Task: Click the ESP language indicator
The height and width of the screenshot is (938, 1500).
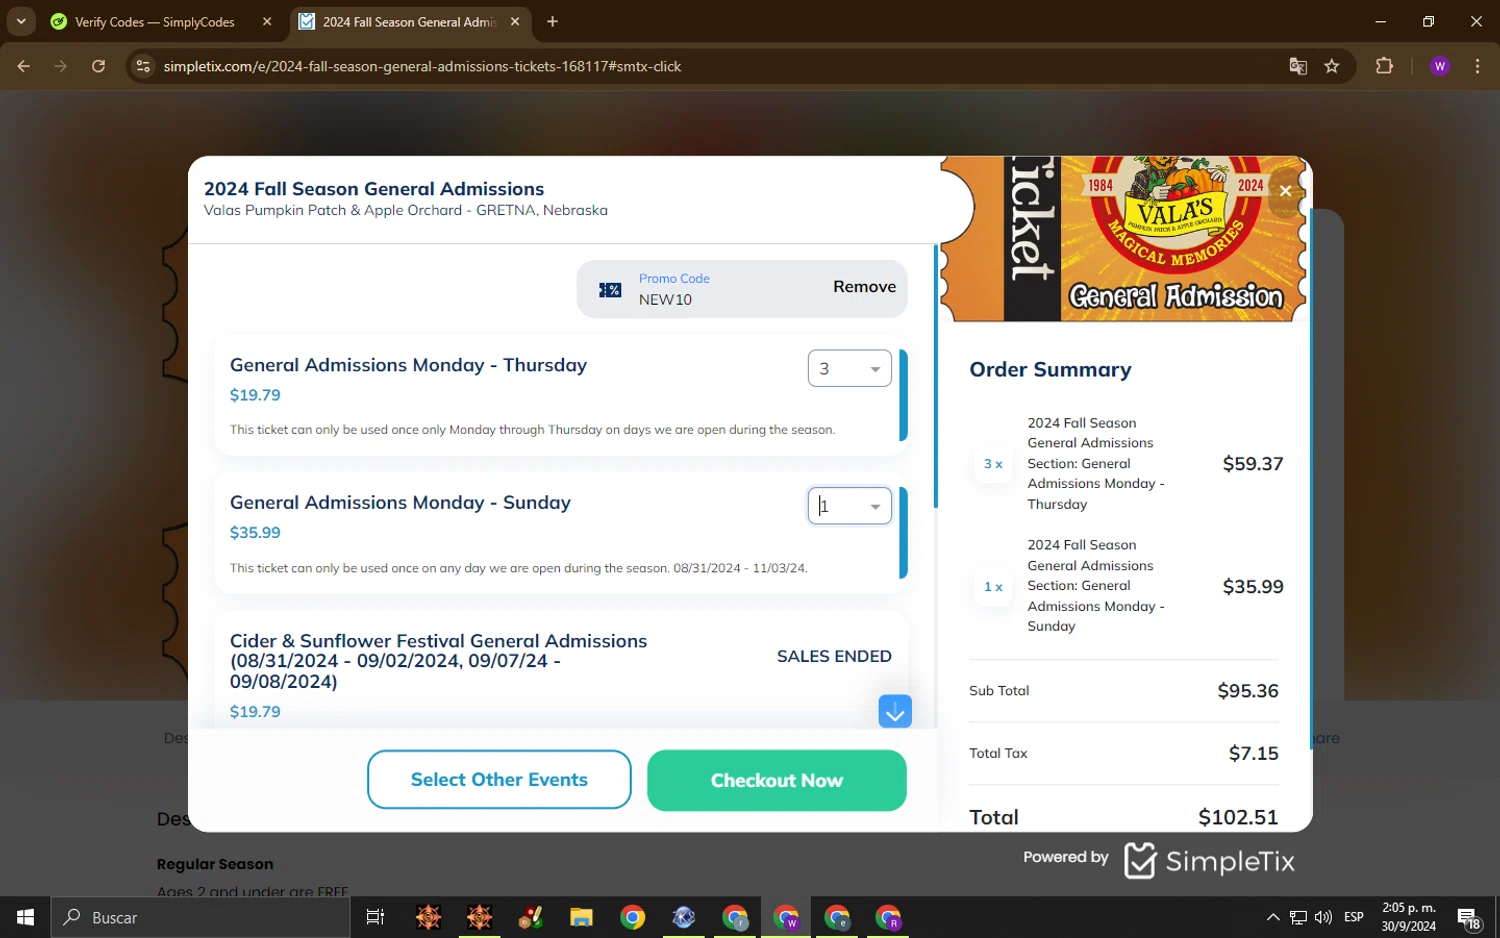Action: coord(1354,917)
